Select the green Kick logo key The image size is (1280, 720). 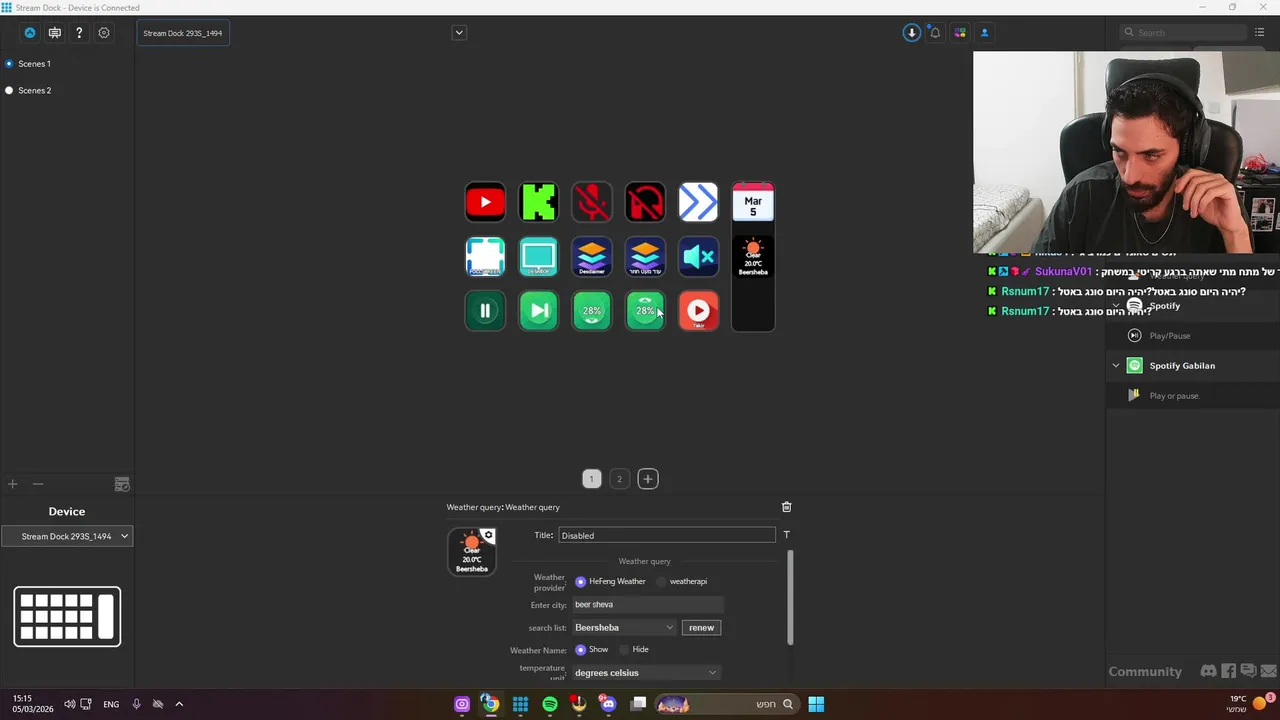click(538, 202)
